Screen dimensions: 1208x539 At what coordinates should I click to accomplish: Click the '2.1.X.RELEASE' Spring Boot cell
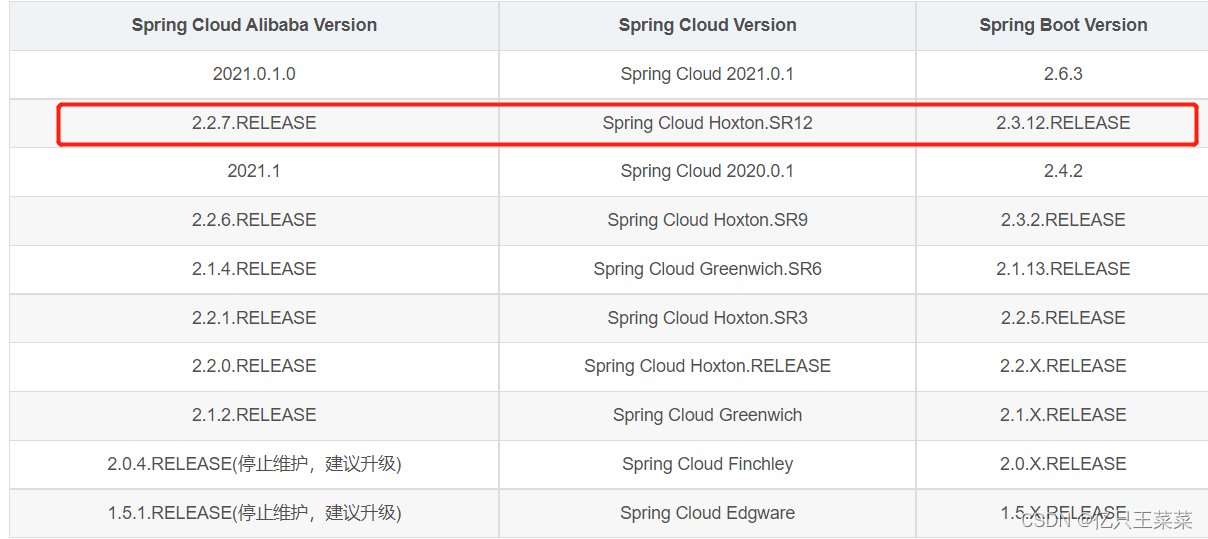pyautogui.click(x=1062, y=415)
